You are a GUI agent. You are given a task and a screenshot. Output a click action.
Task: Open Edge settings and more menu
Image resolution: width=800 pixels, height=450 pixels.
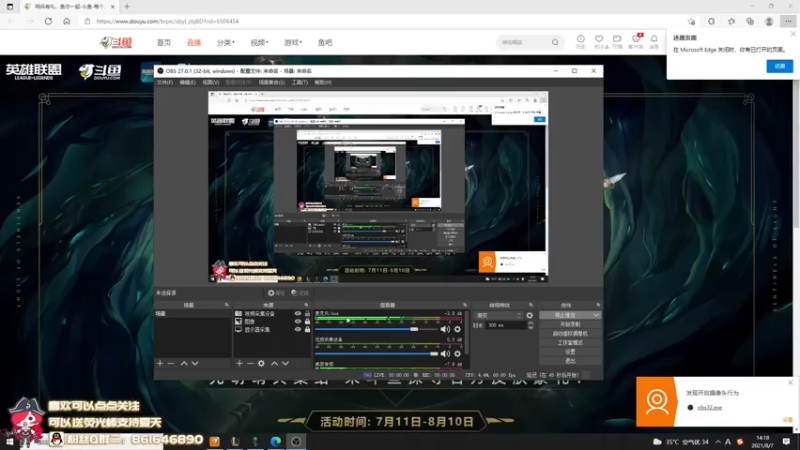pos(788,21)
